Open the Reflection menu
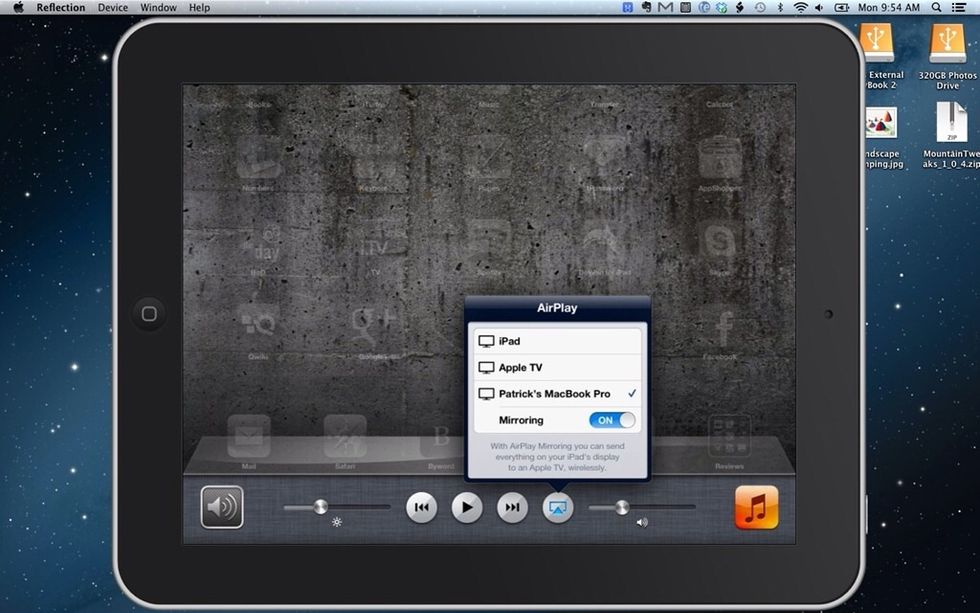The height and width of the screenshot is (613, 980). pos(61,7)
